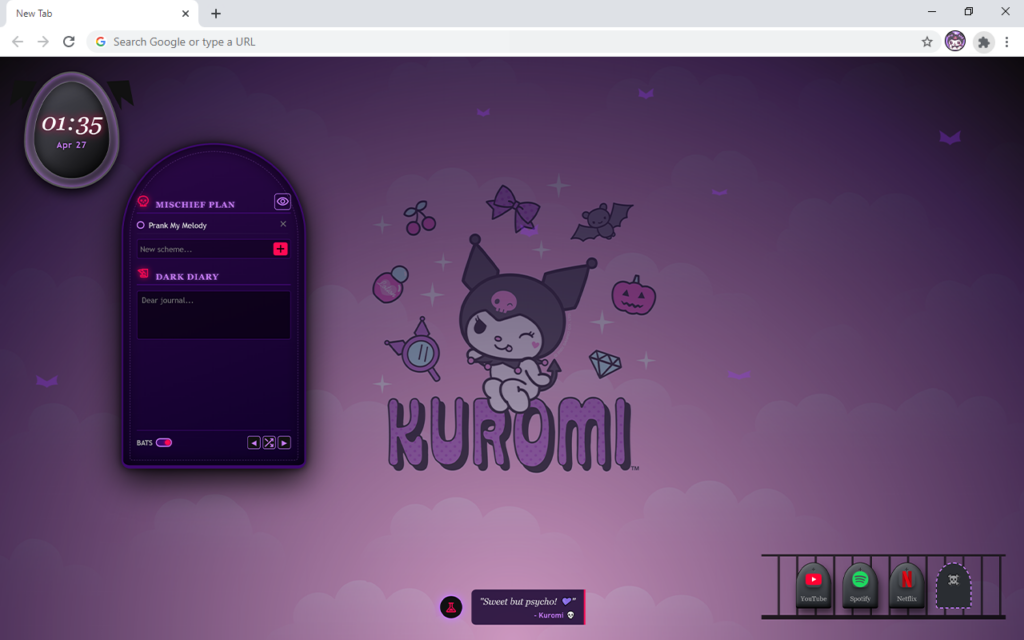The height and width of the screenshot is (640, 1024).
Task: Toggle the BATS switch off
Action: point(164,442)
